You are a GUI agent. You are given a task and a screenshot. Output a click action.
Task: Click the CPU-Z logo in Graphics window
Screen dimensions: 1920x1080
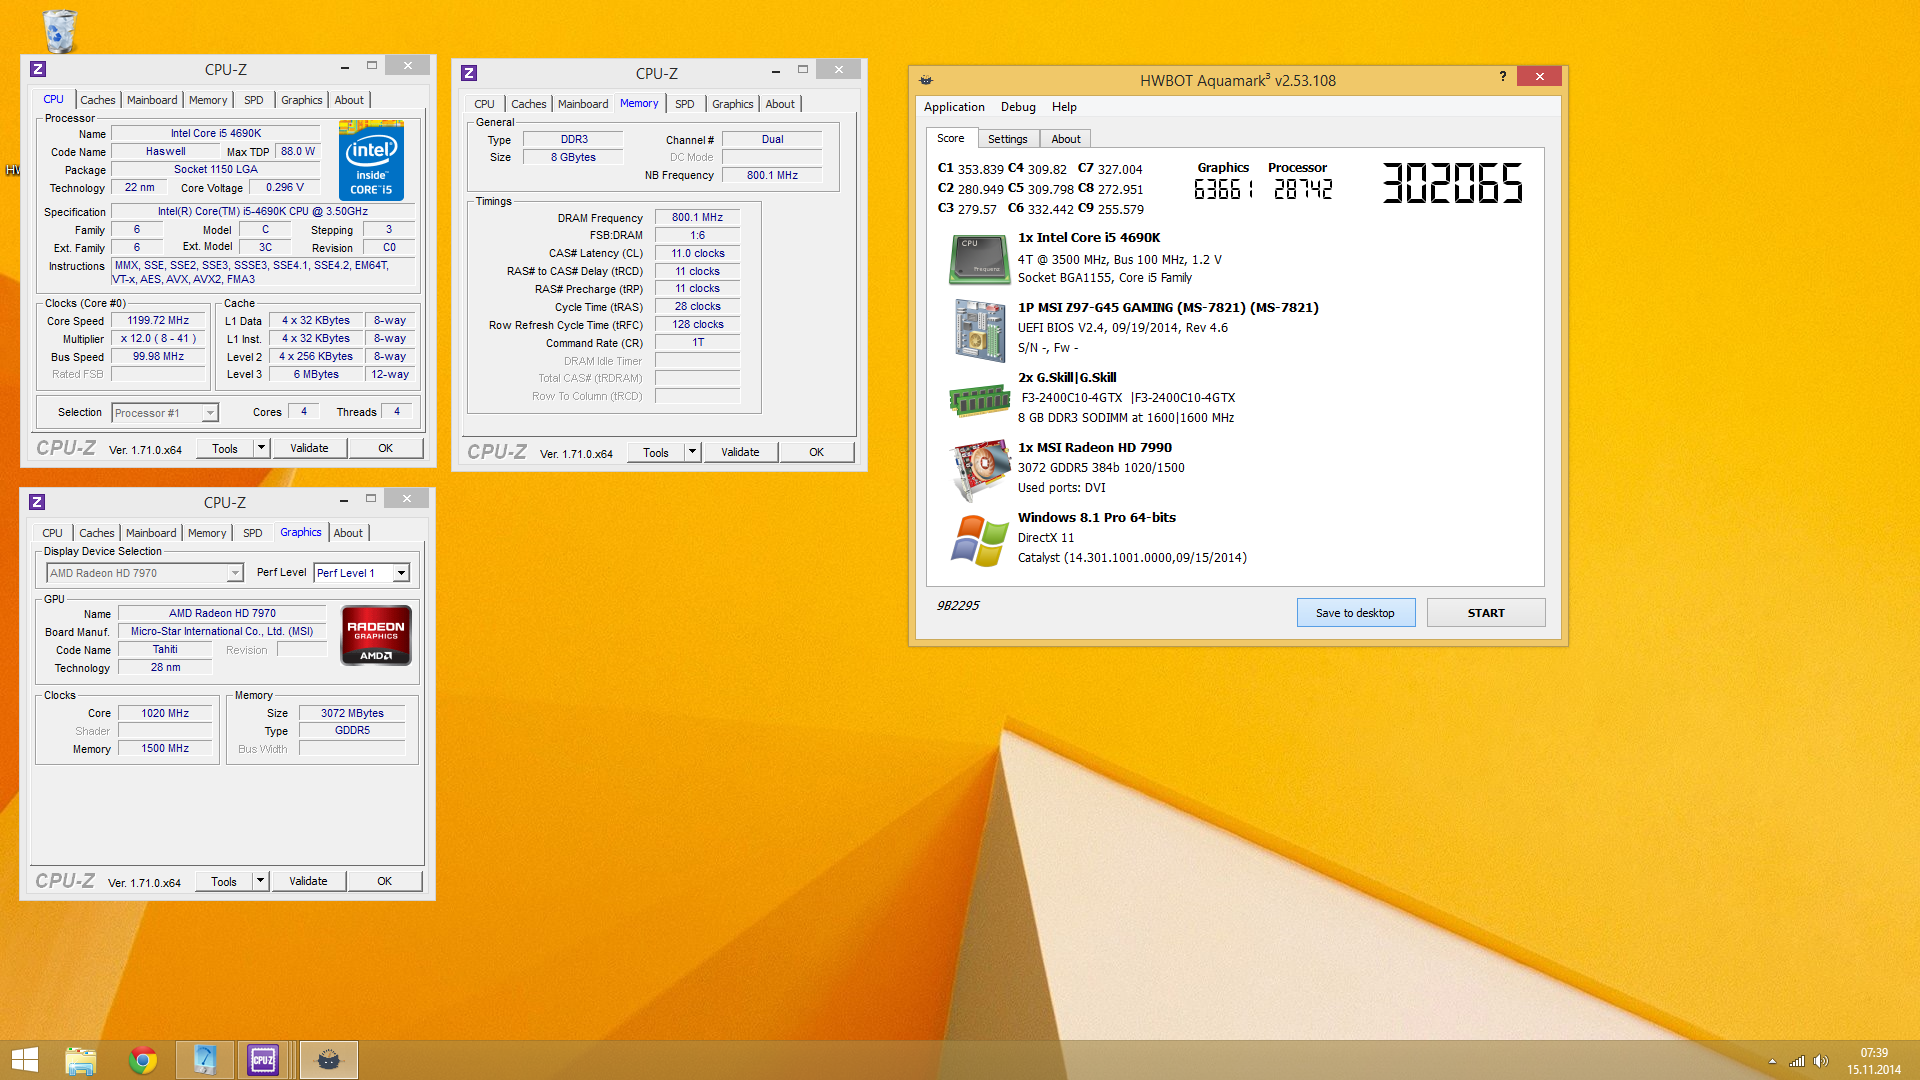(37, 502)
